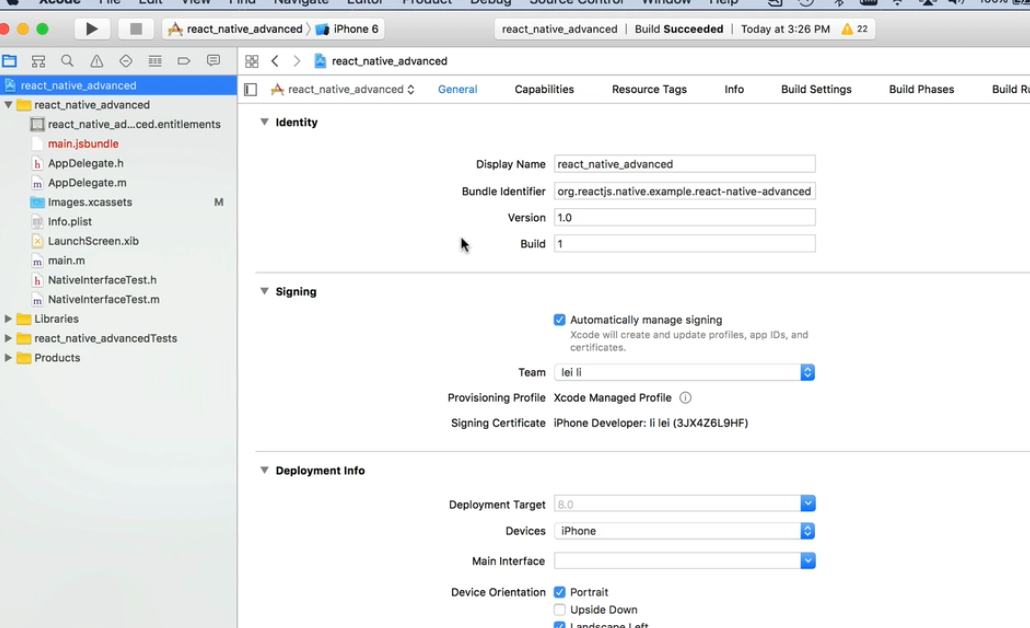Expand the Products folder
Screen dimensions: 1030x628
click(x=8, y=358)
